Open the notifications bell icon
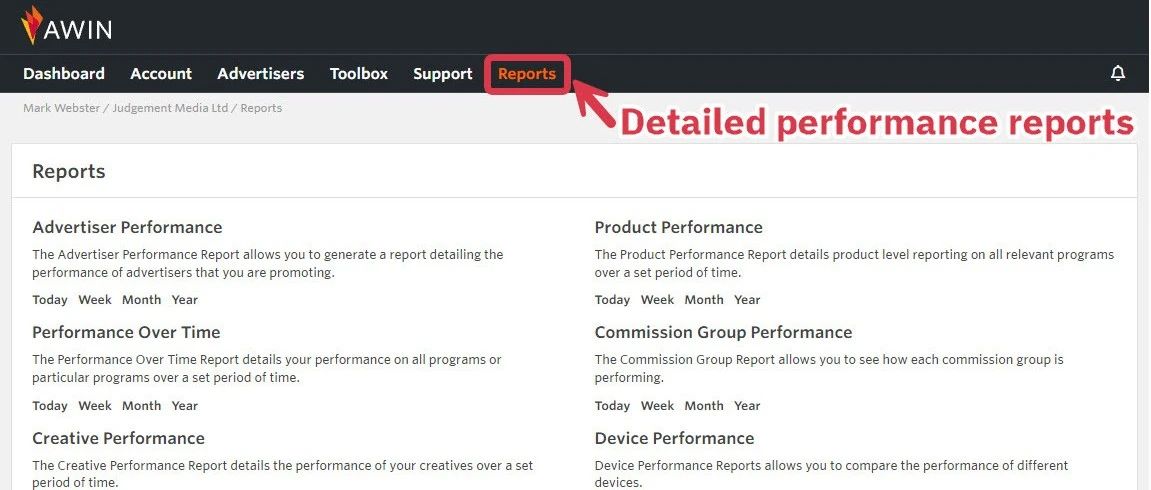 tap(1118, 74)
